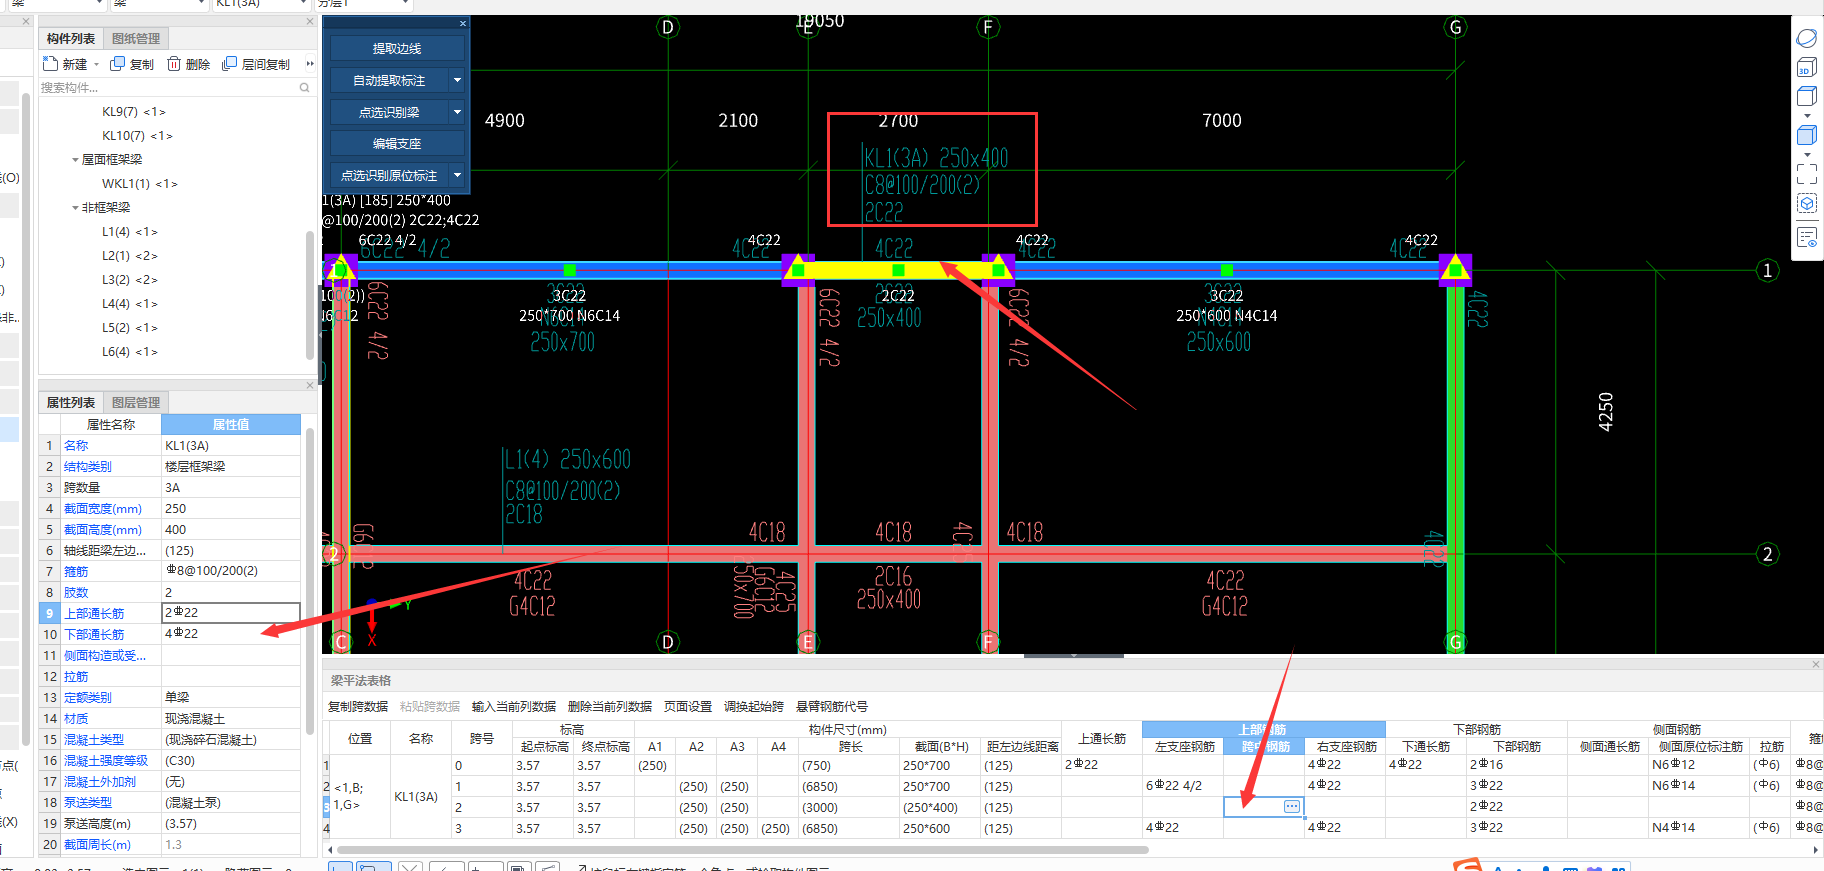
Task: Switch to 构件列表 tab
Action: (x=71, y=38)
